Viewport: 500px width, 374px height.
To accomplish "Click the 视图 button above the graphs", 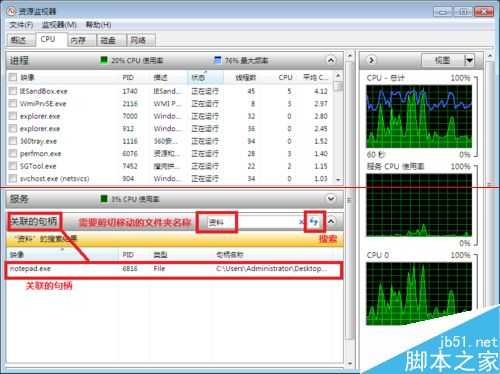I will pyautogui.click(x=443, y=60).
